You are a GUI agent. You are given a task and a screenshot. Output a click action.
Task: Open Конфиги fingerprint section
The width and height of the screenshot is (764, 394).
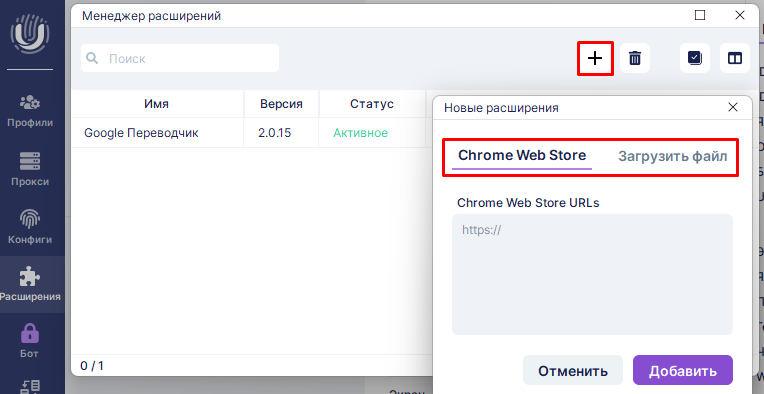pyautogui.click(x=30, y=227)
